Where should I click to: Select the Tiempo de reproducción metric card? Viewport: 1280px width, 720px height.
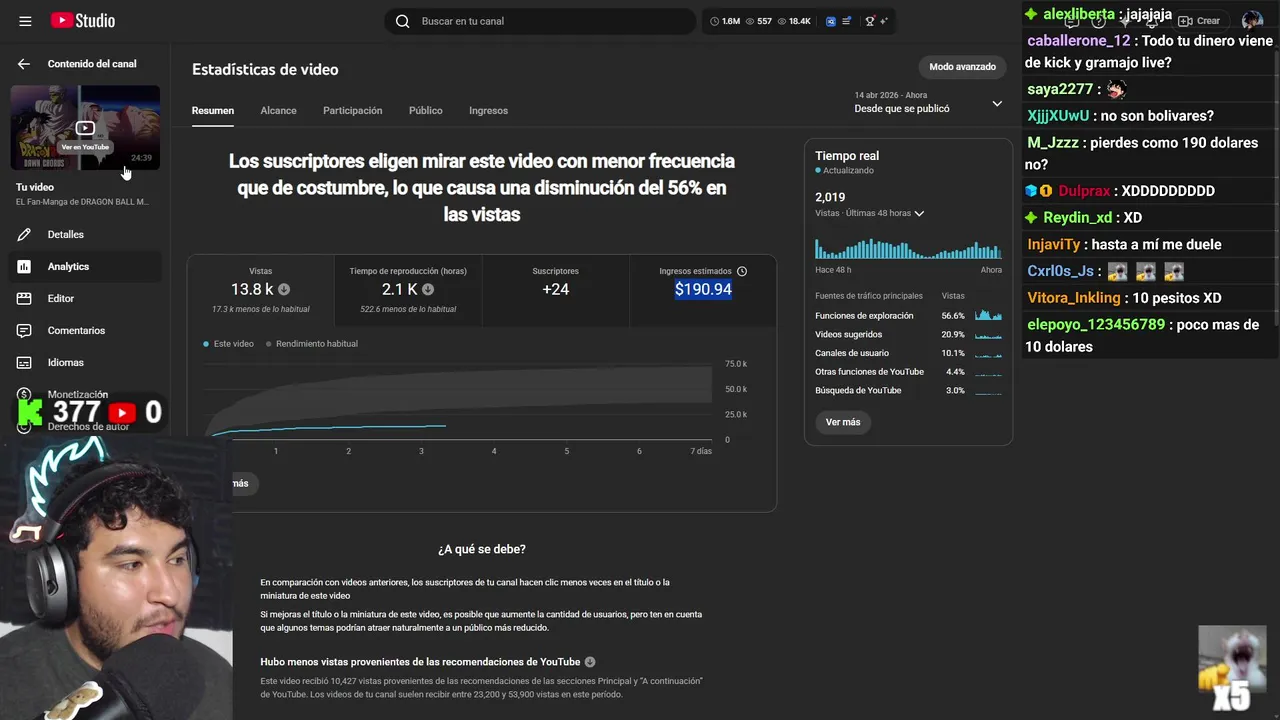[x=408, y=290]
